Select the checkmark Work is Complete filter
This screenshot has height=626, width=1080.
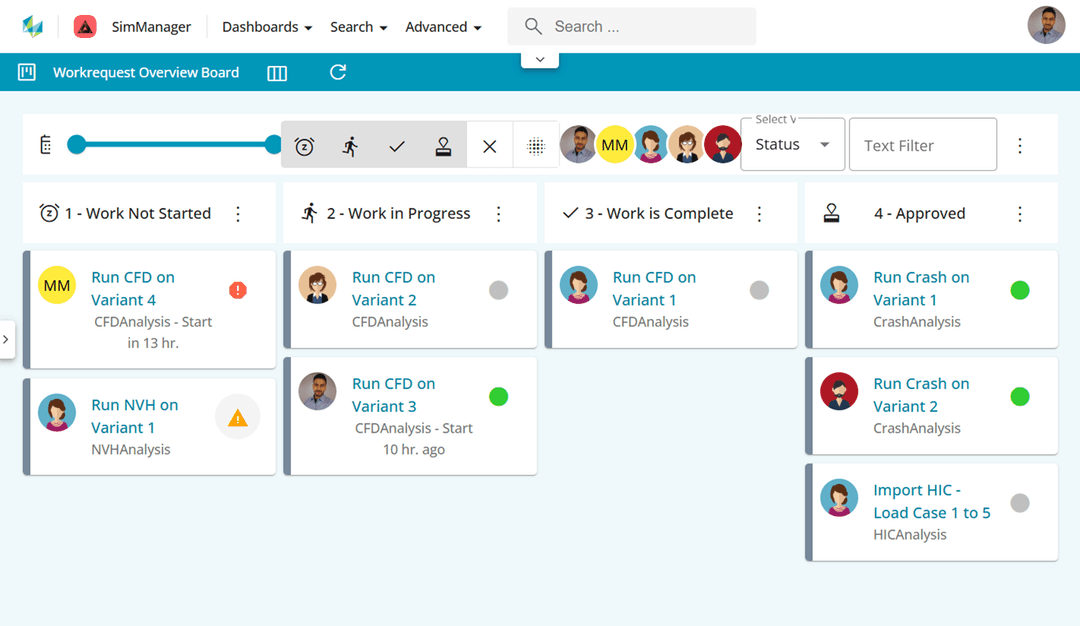click(397, 144)
